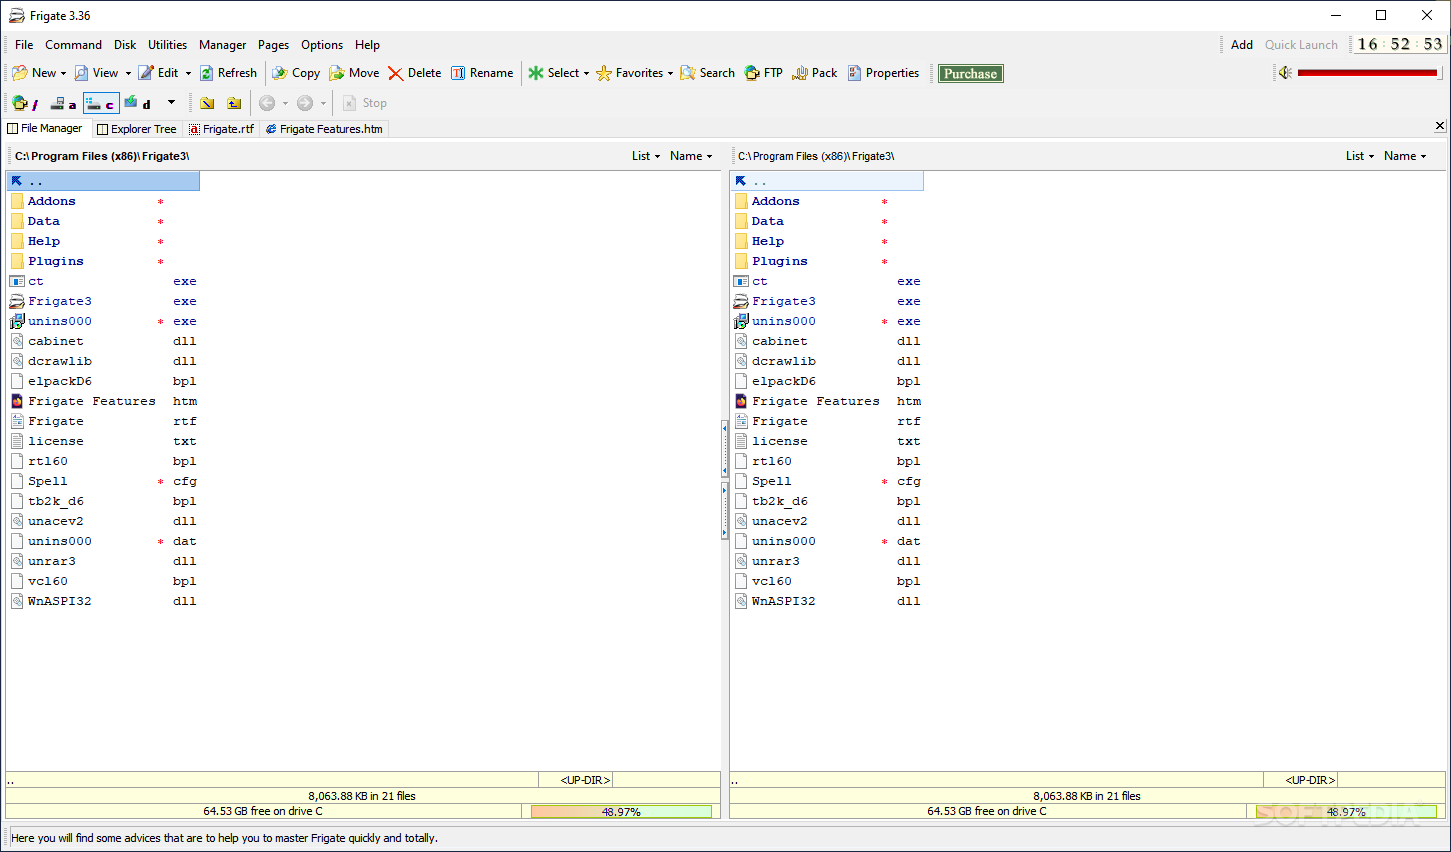Open the Options menu
The image size is (1451, 852).
click(x=322, y=45)
